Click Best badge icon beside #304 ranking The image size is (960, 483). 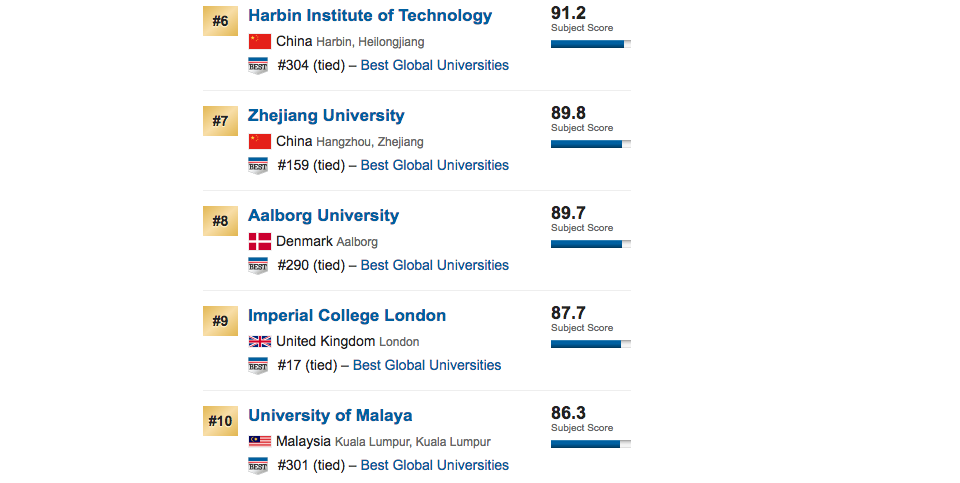click(x=258, y=66)
